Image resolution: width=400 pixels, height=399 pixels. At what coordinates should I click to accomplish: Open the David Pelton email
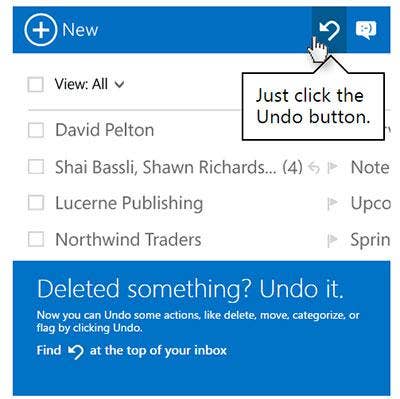(x=104, y=130)
